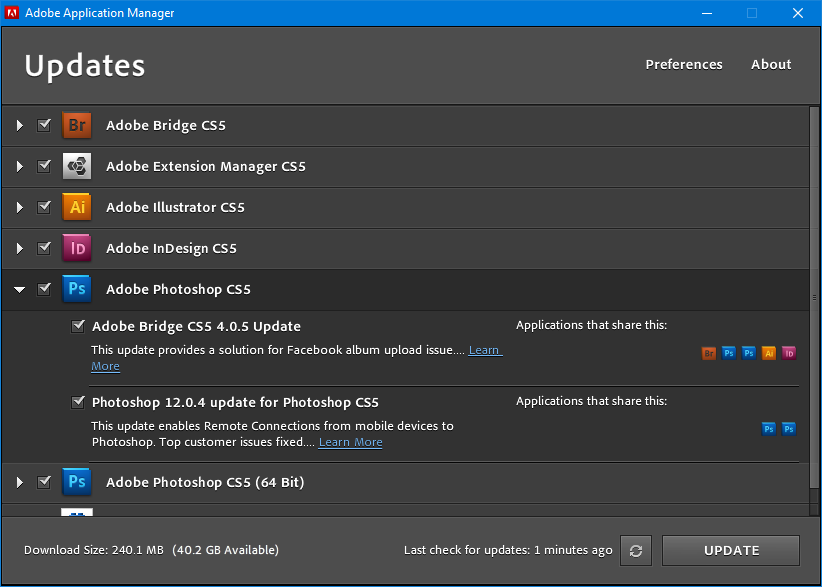The height and width of the screenshot is (587, 822).
Task: Close the Adobe Application Manager window
Action: pyautogui.click(x=797, y=13)
